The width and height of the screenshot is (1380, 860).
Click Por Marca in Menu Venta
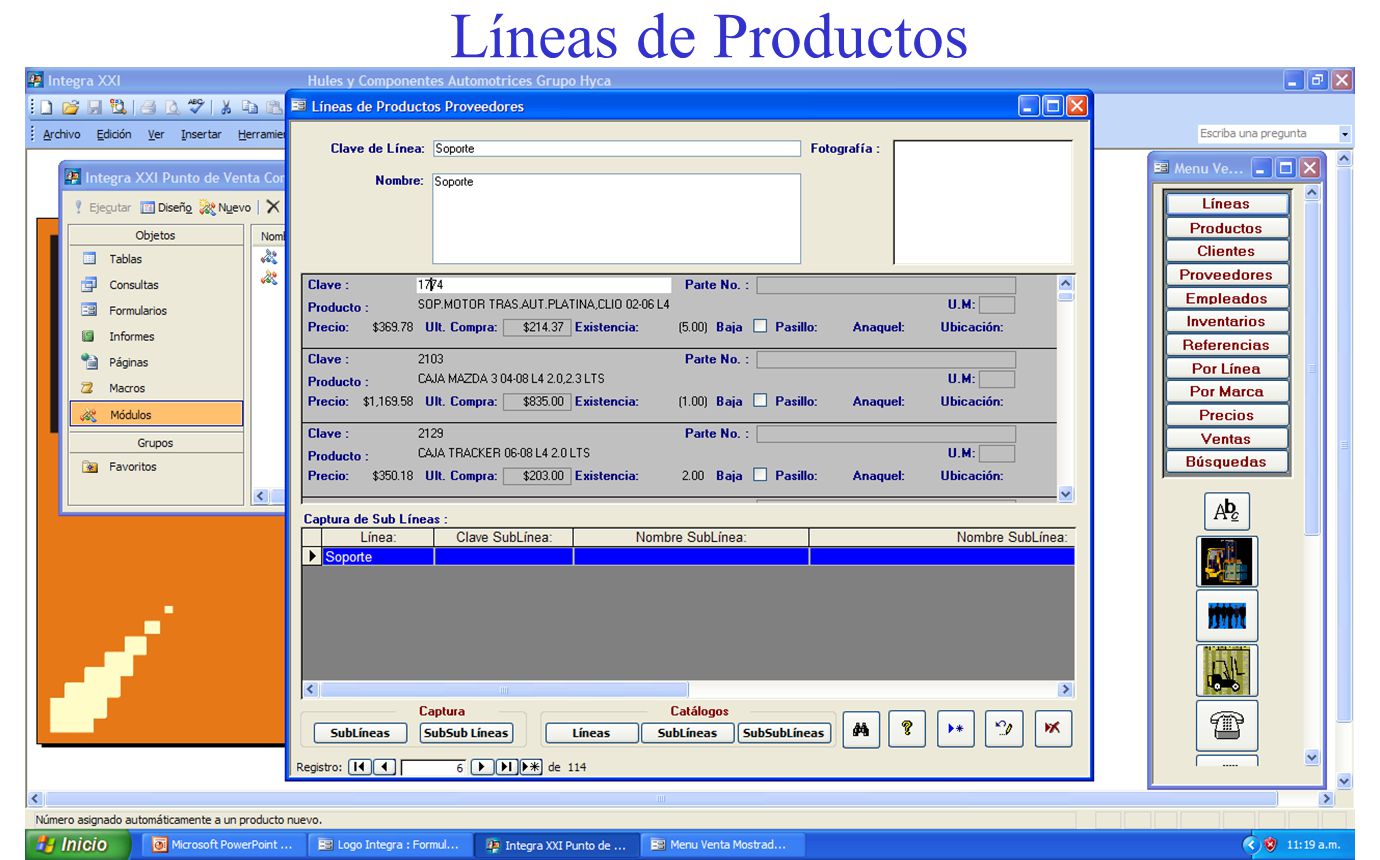(1226, 392)
